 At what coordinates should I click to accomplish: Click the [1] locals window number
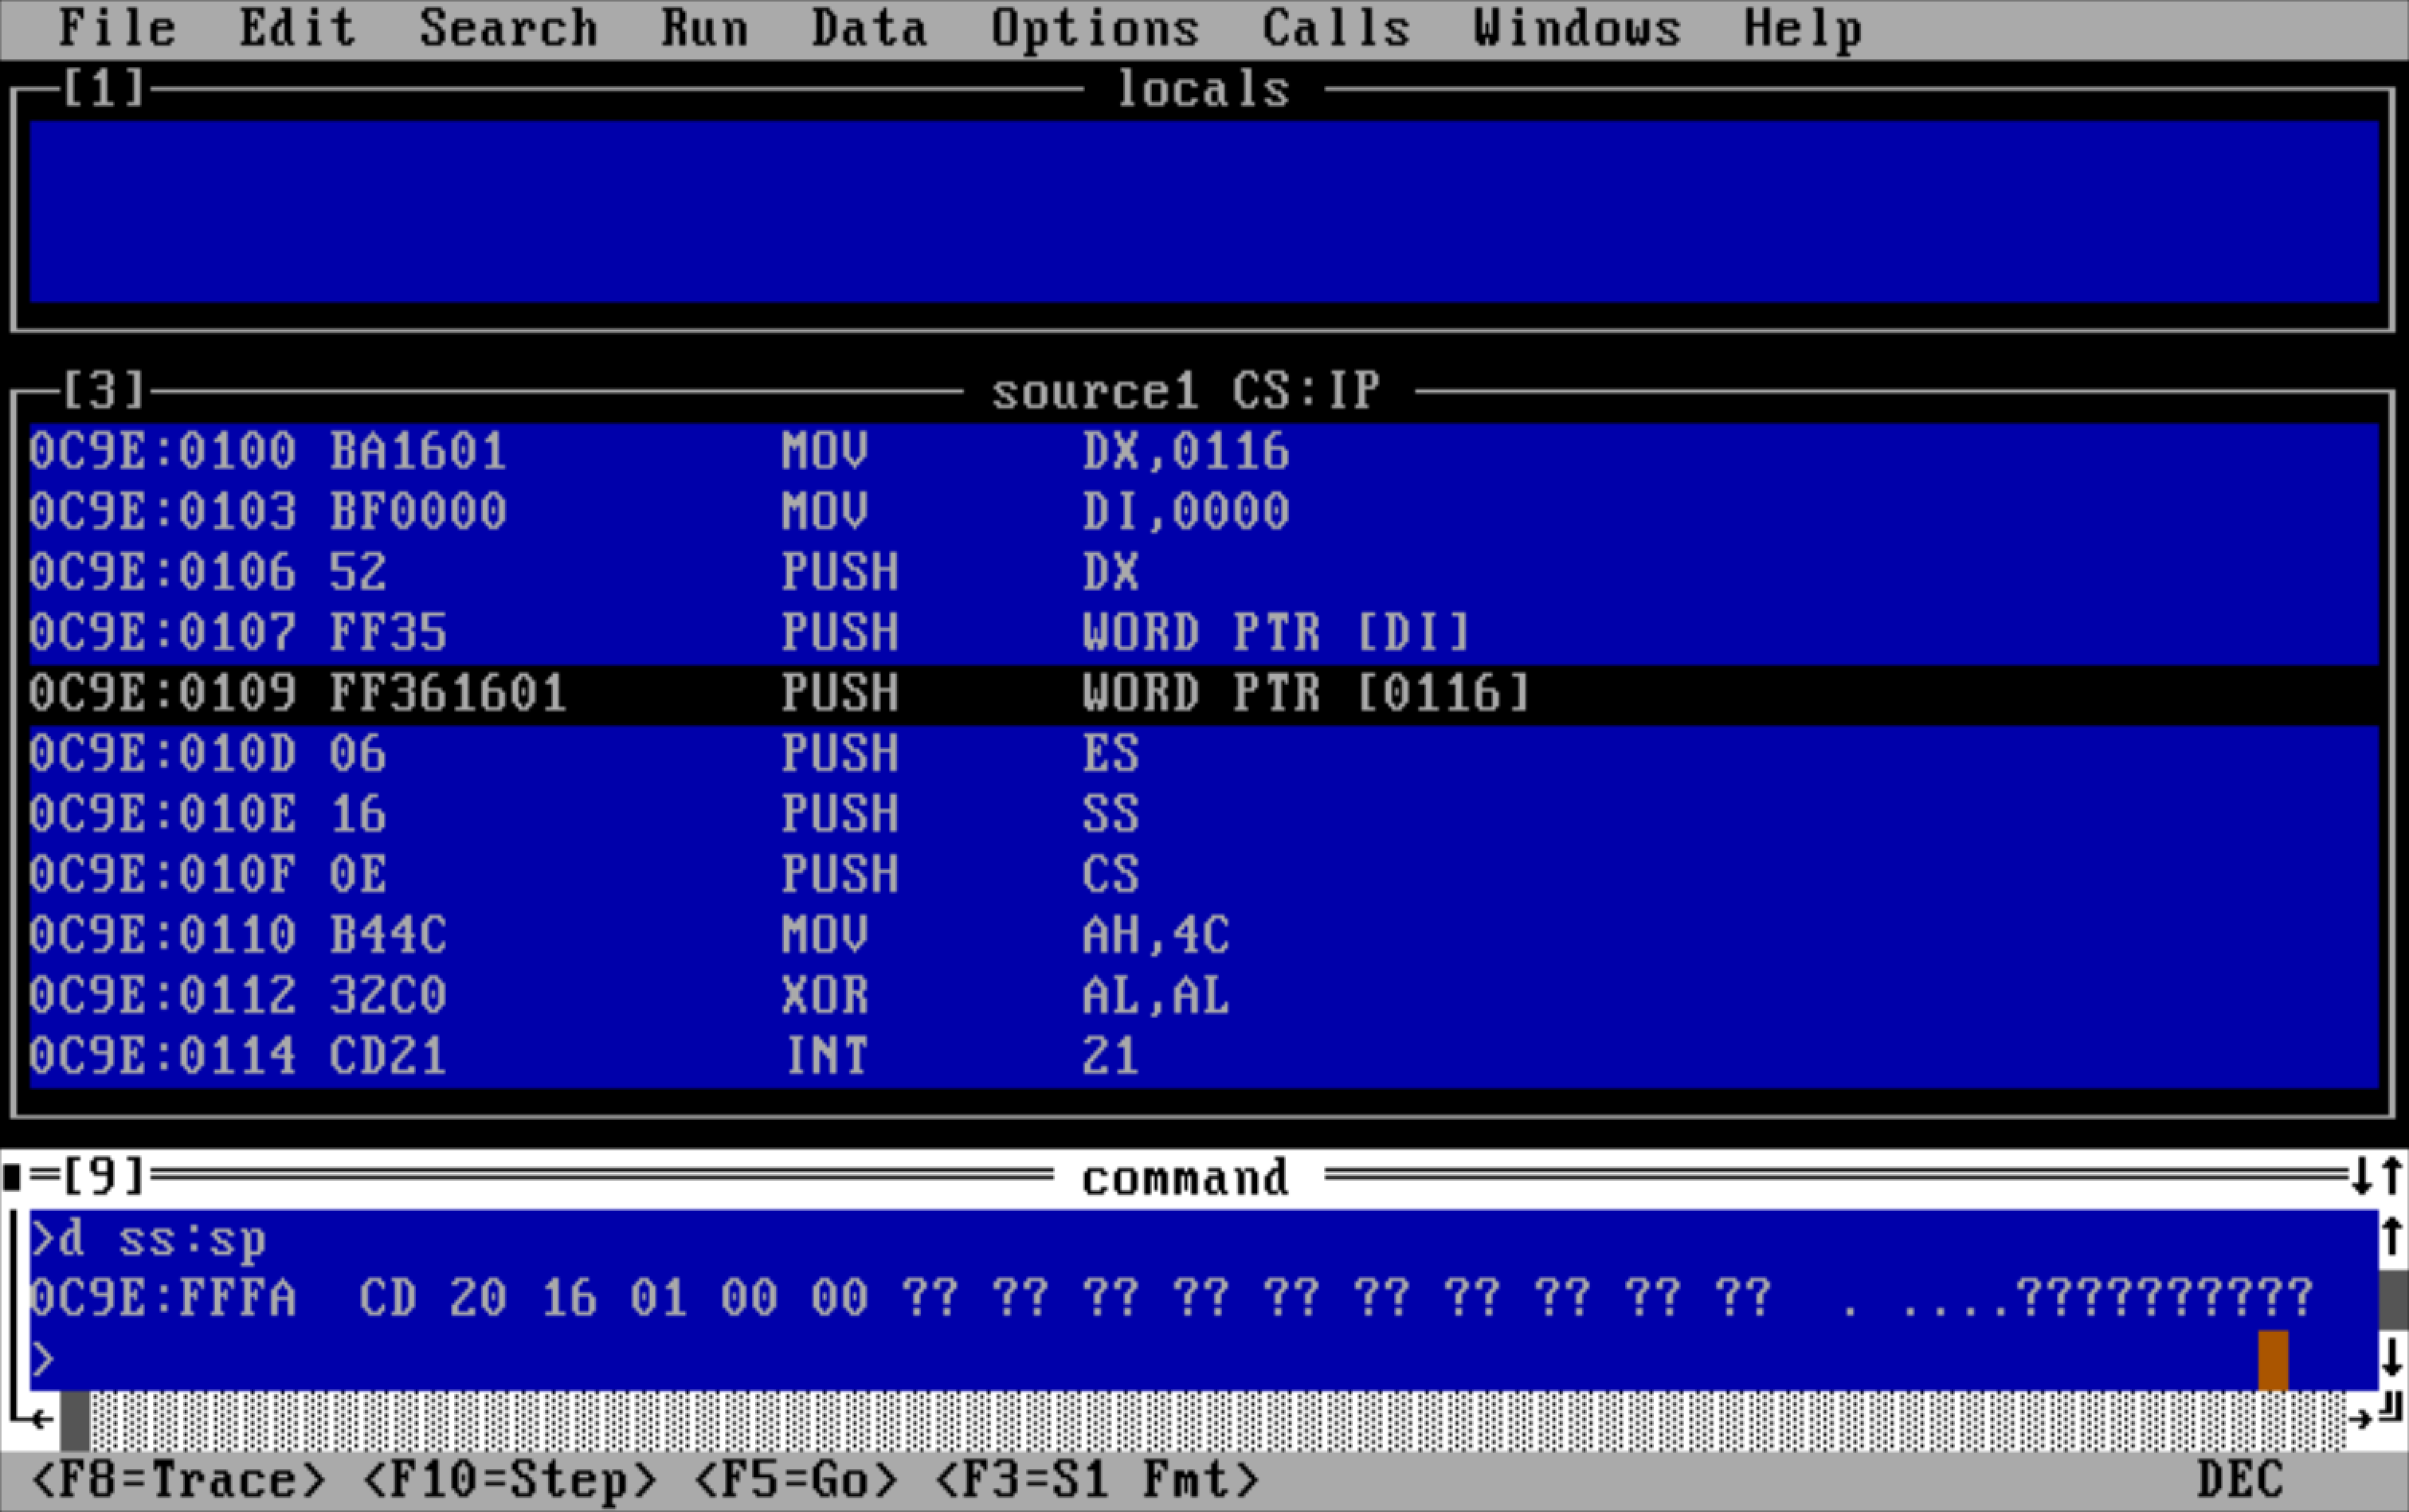tap(104, 89)
